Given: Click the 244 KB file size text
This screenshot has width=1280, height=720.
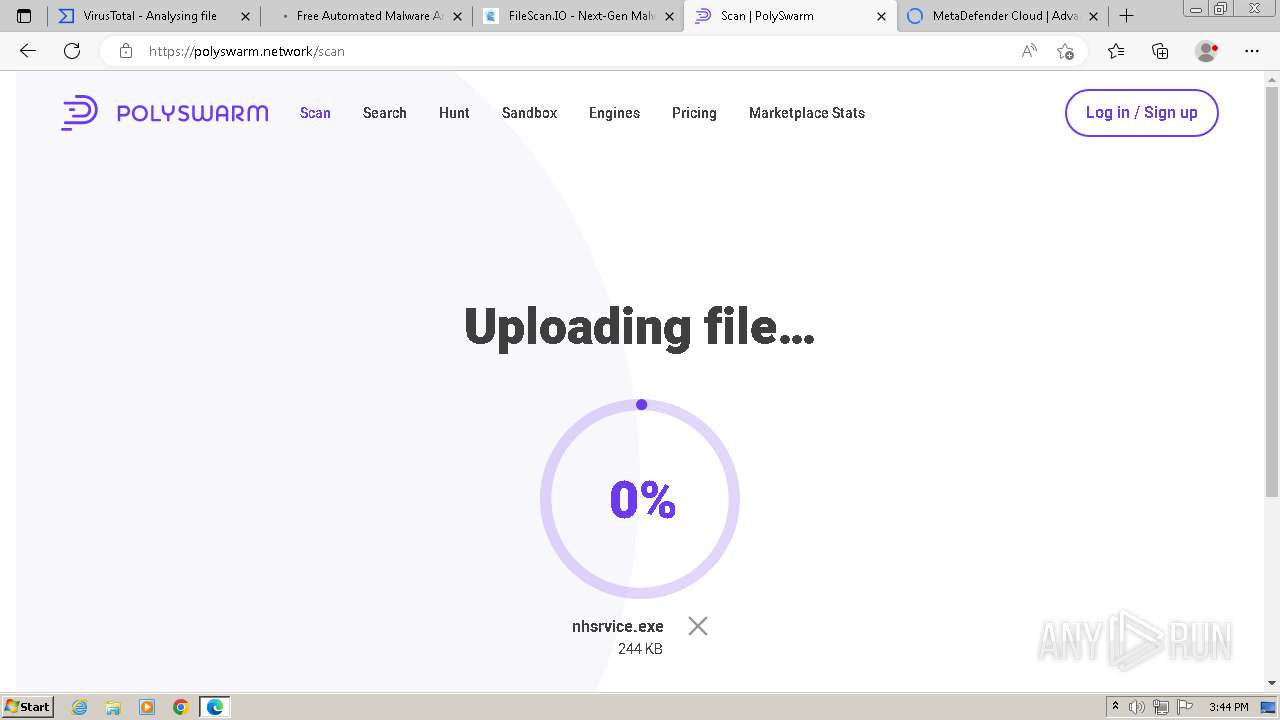Looking at the screenshot, I should click(x=640, y=649).
